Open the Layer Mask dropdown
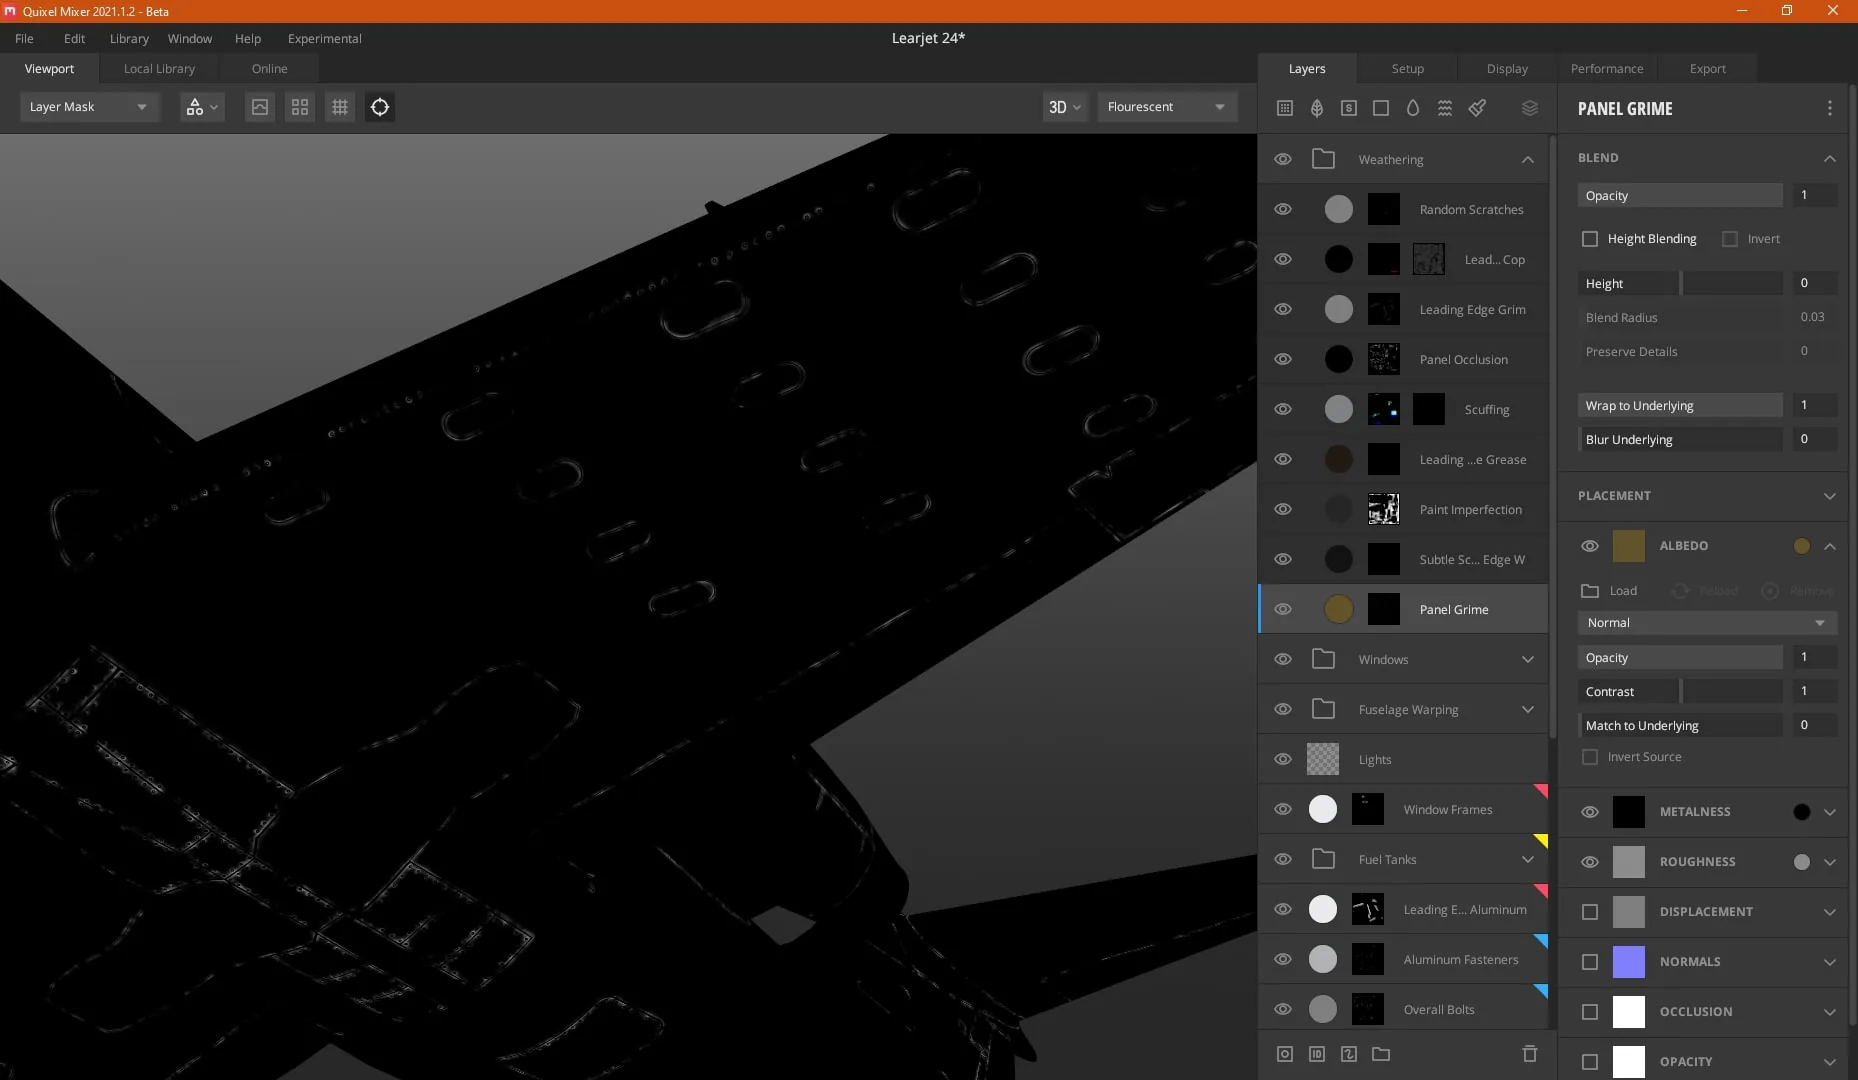 coord(89,107)
